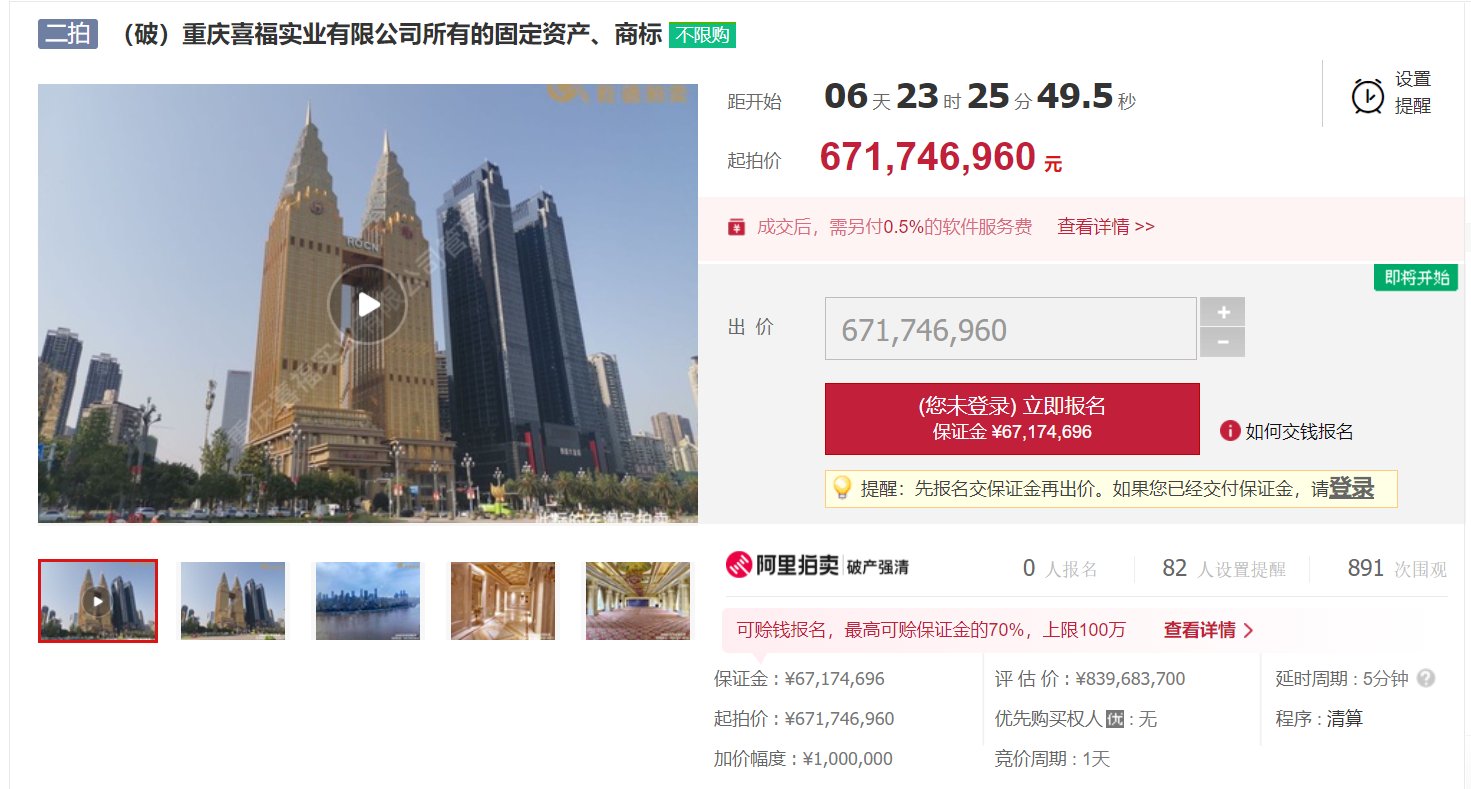Select the river skyline thumbnail
This screenshot has height=789, width=1471.
[x=368, y=600]
